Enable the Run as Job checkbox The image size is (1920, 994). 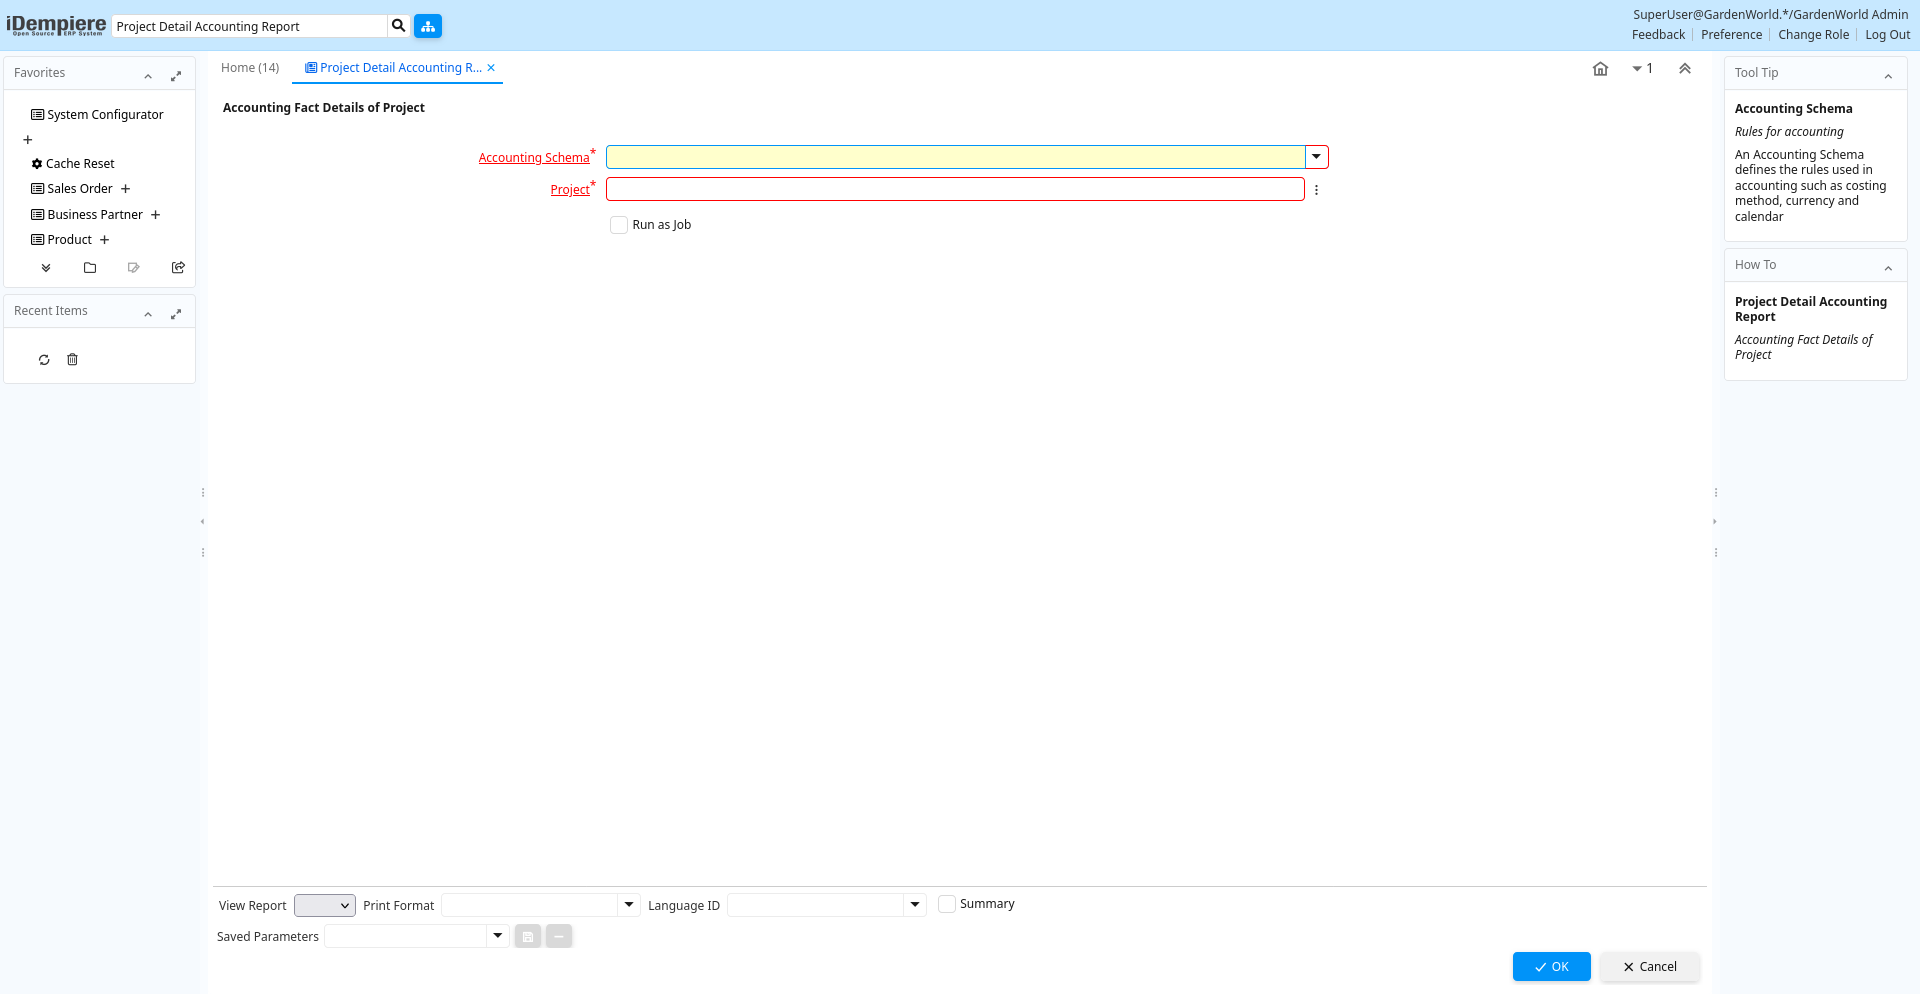point(619,225)
